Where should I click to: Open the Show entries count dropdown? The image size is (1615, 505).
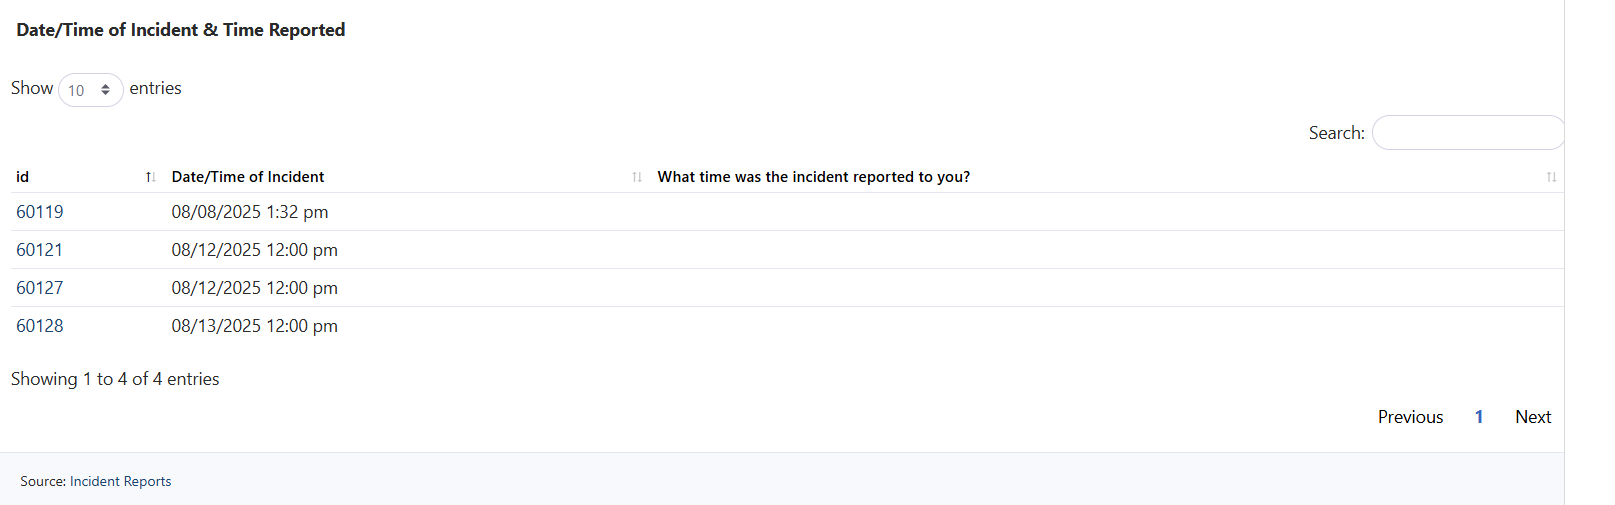coord(90,90)
